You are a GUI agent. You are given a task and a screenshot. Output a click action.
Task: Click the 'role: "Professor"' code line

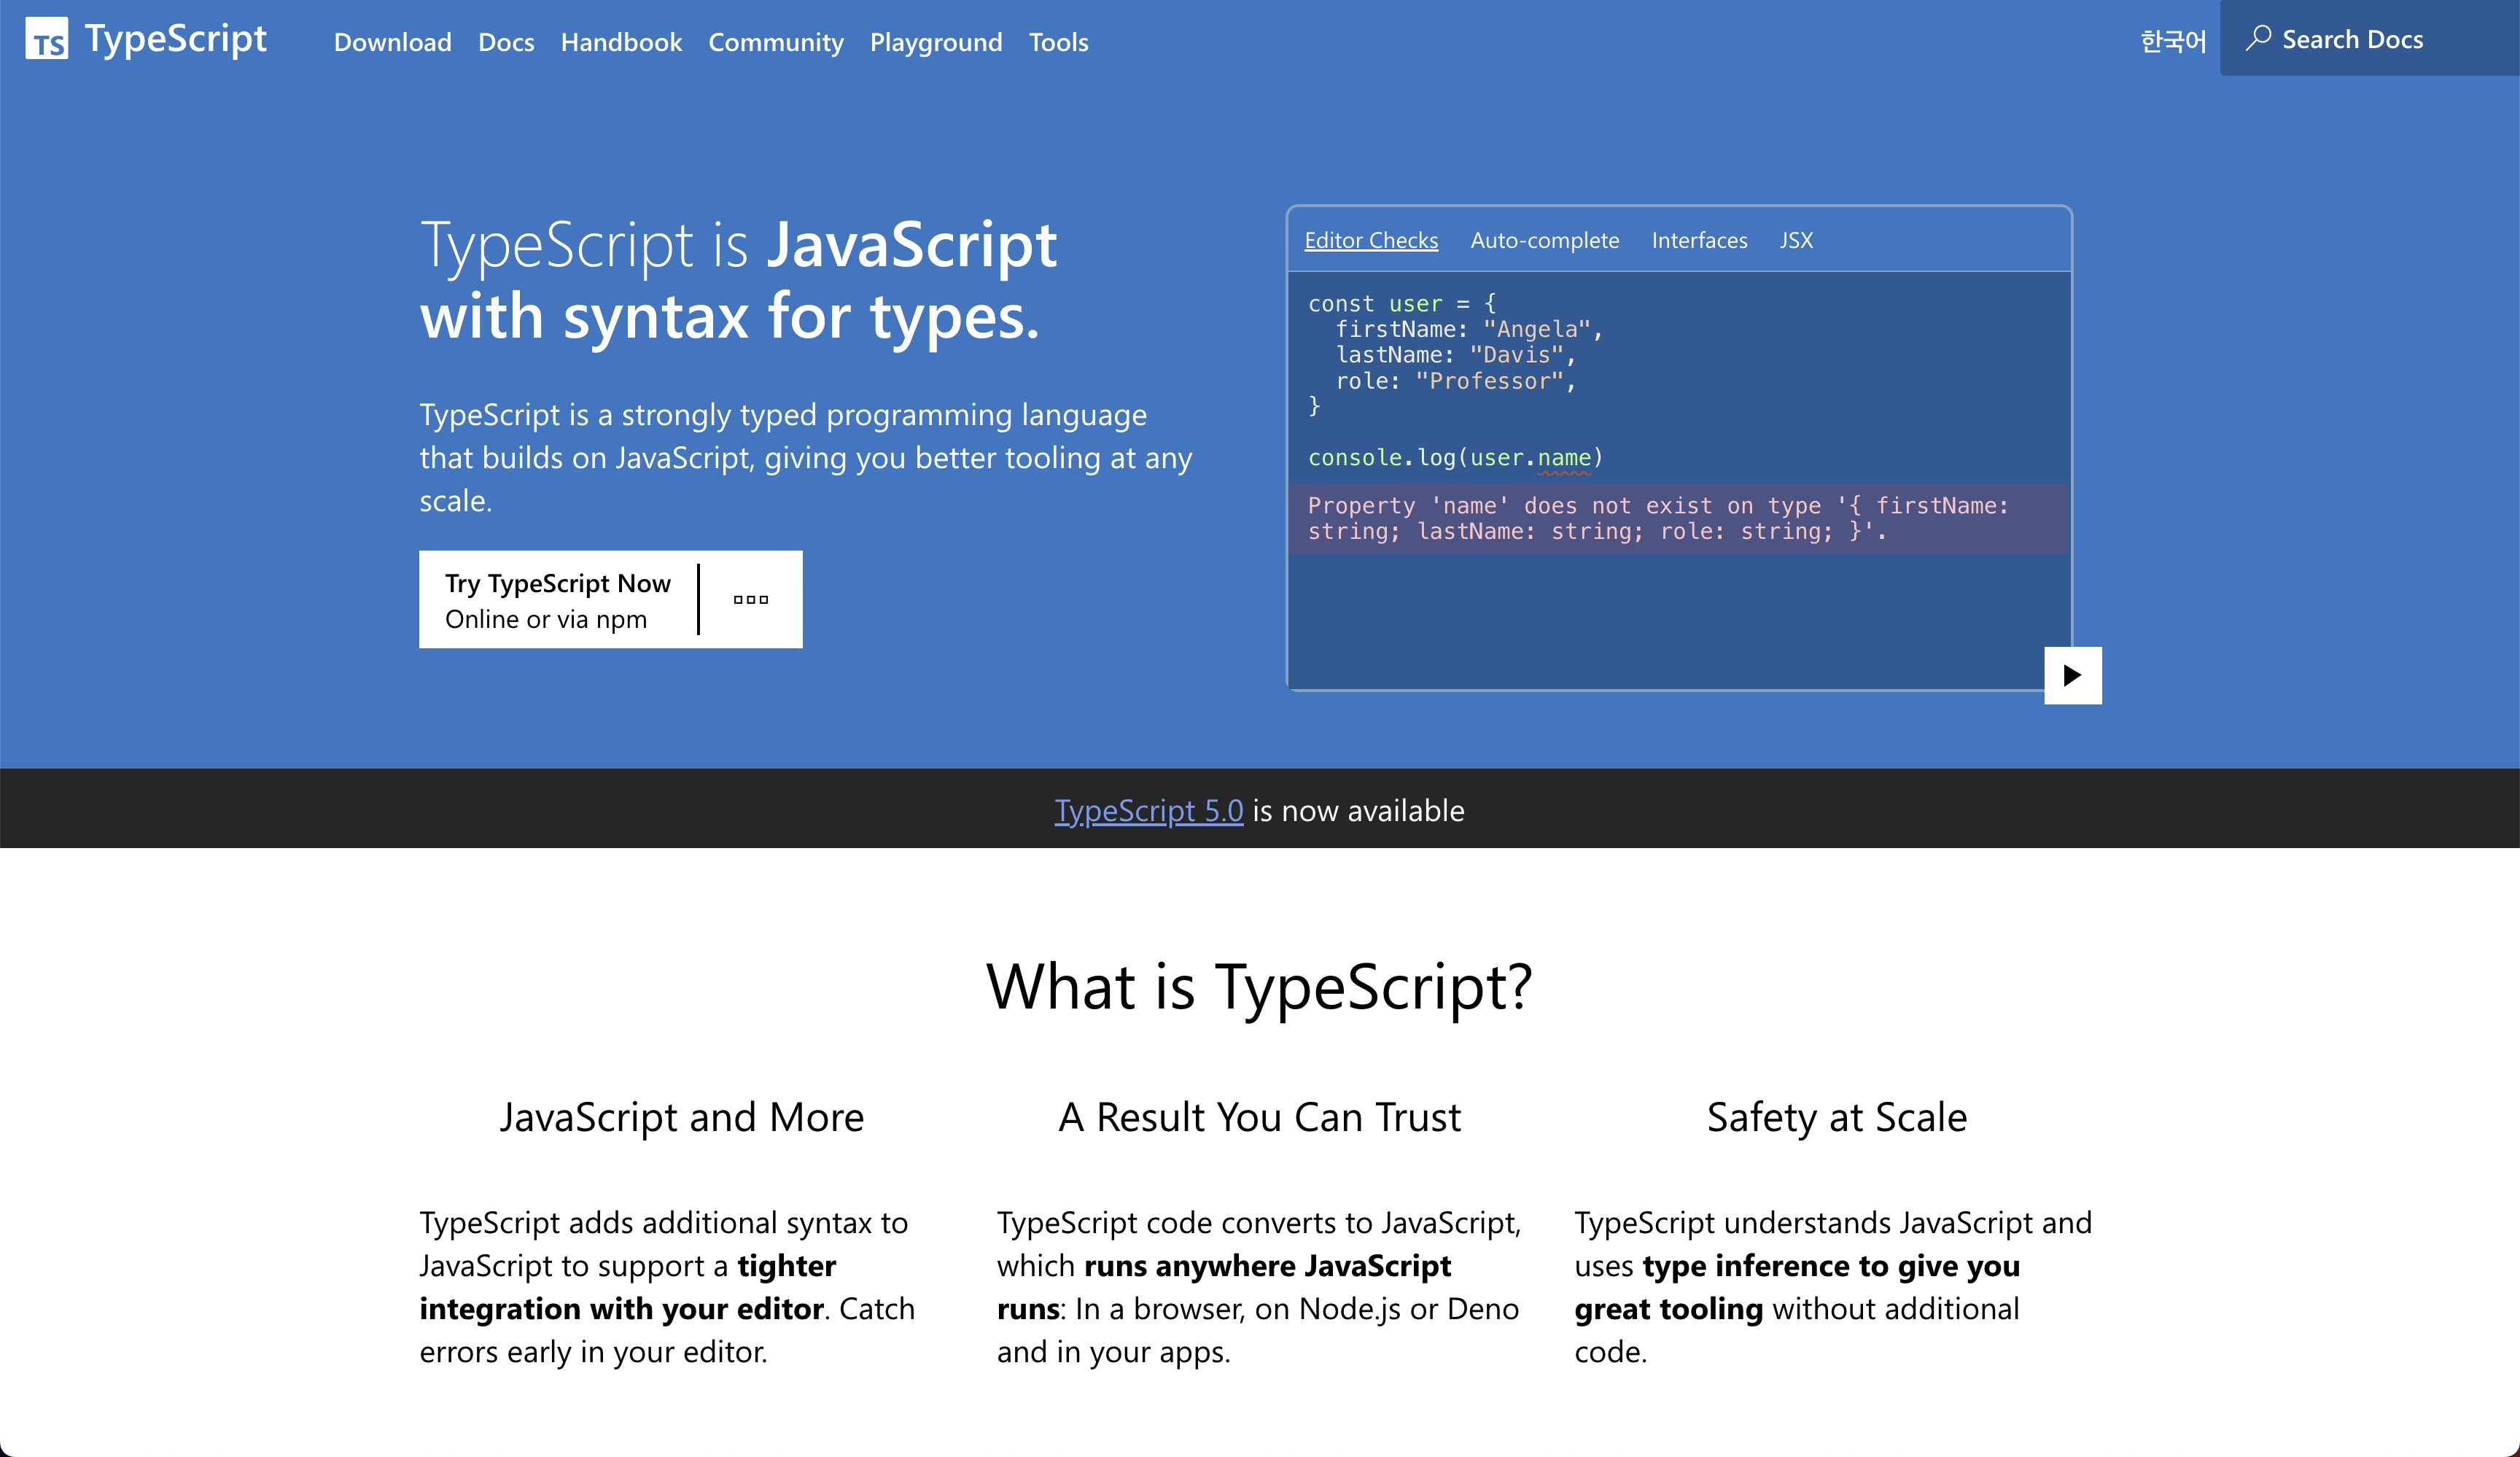click(x=1456, y=381)
